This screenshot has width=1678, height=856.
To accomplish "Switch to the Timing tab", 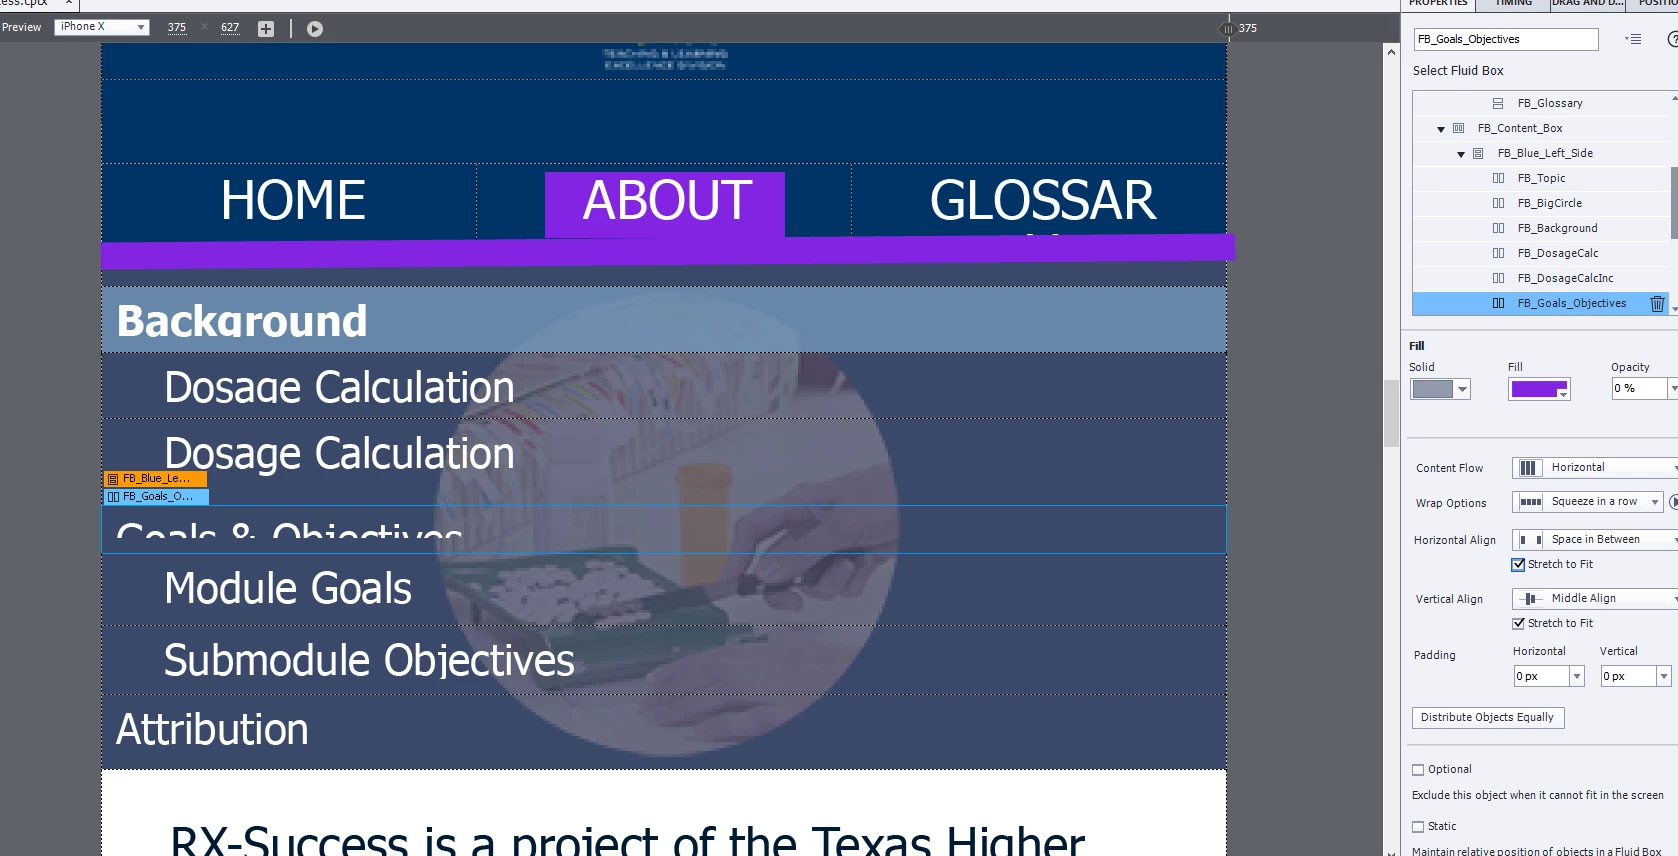I will (x=1513, y=4).
